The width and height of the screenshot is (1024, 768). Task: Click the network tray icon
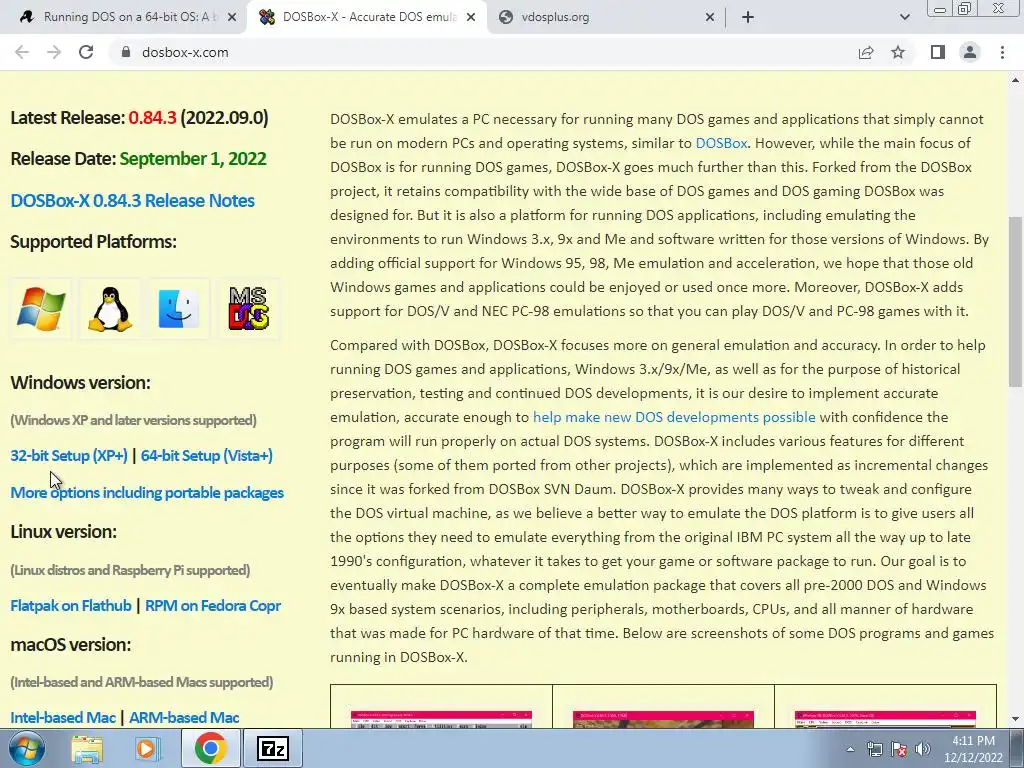tap(874, 749)
